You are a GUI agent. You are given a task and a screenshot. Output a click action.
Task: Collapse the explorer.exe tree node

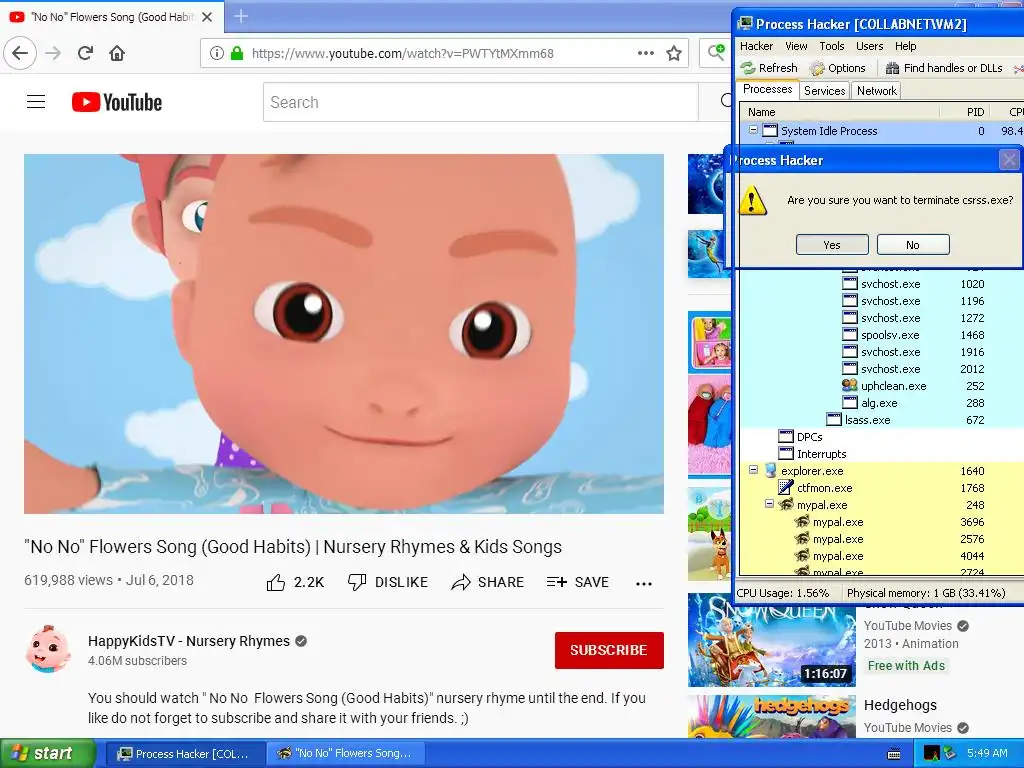point(753,470)
